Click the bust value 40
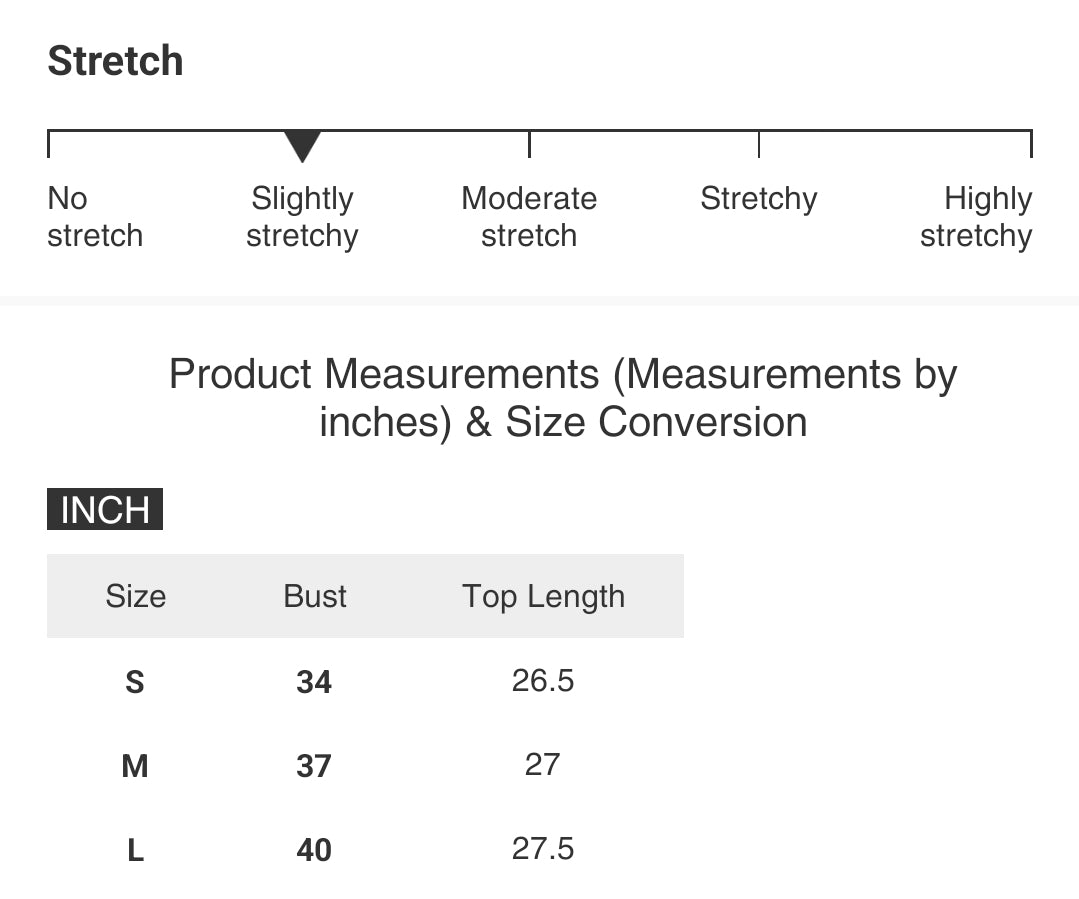 314,850
